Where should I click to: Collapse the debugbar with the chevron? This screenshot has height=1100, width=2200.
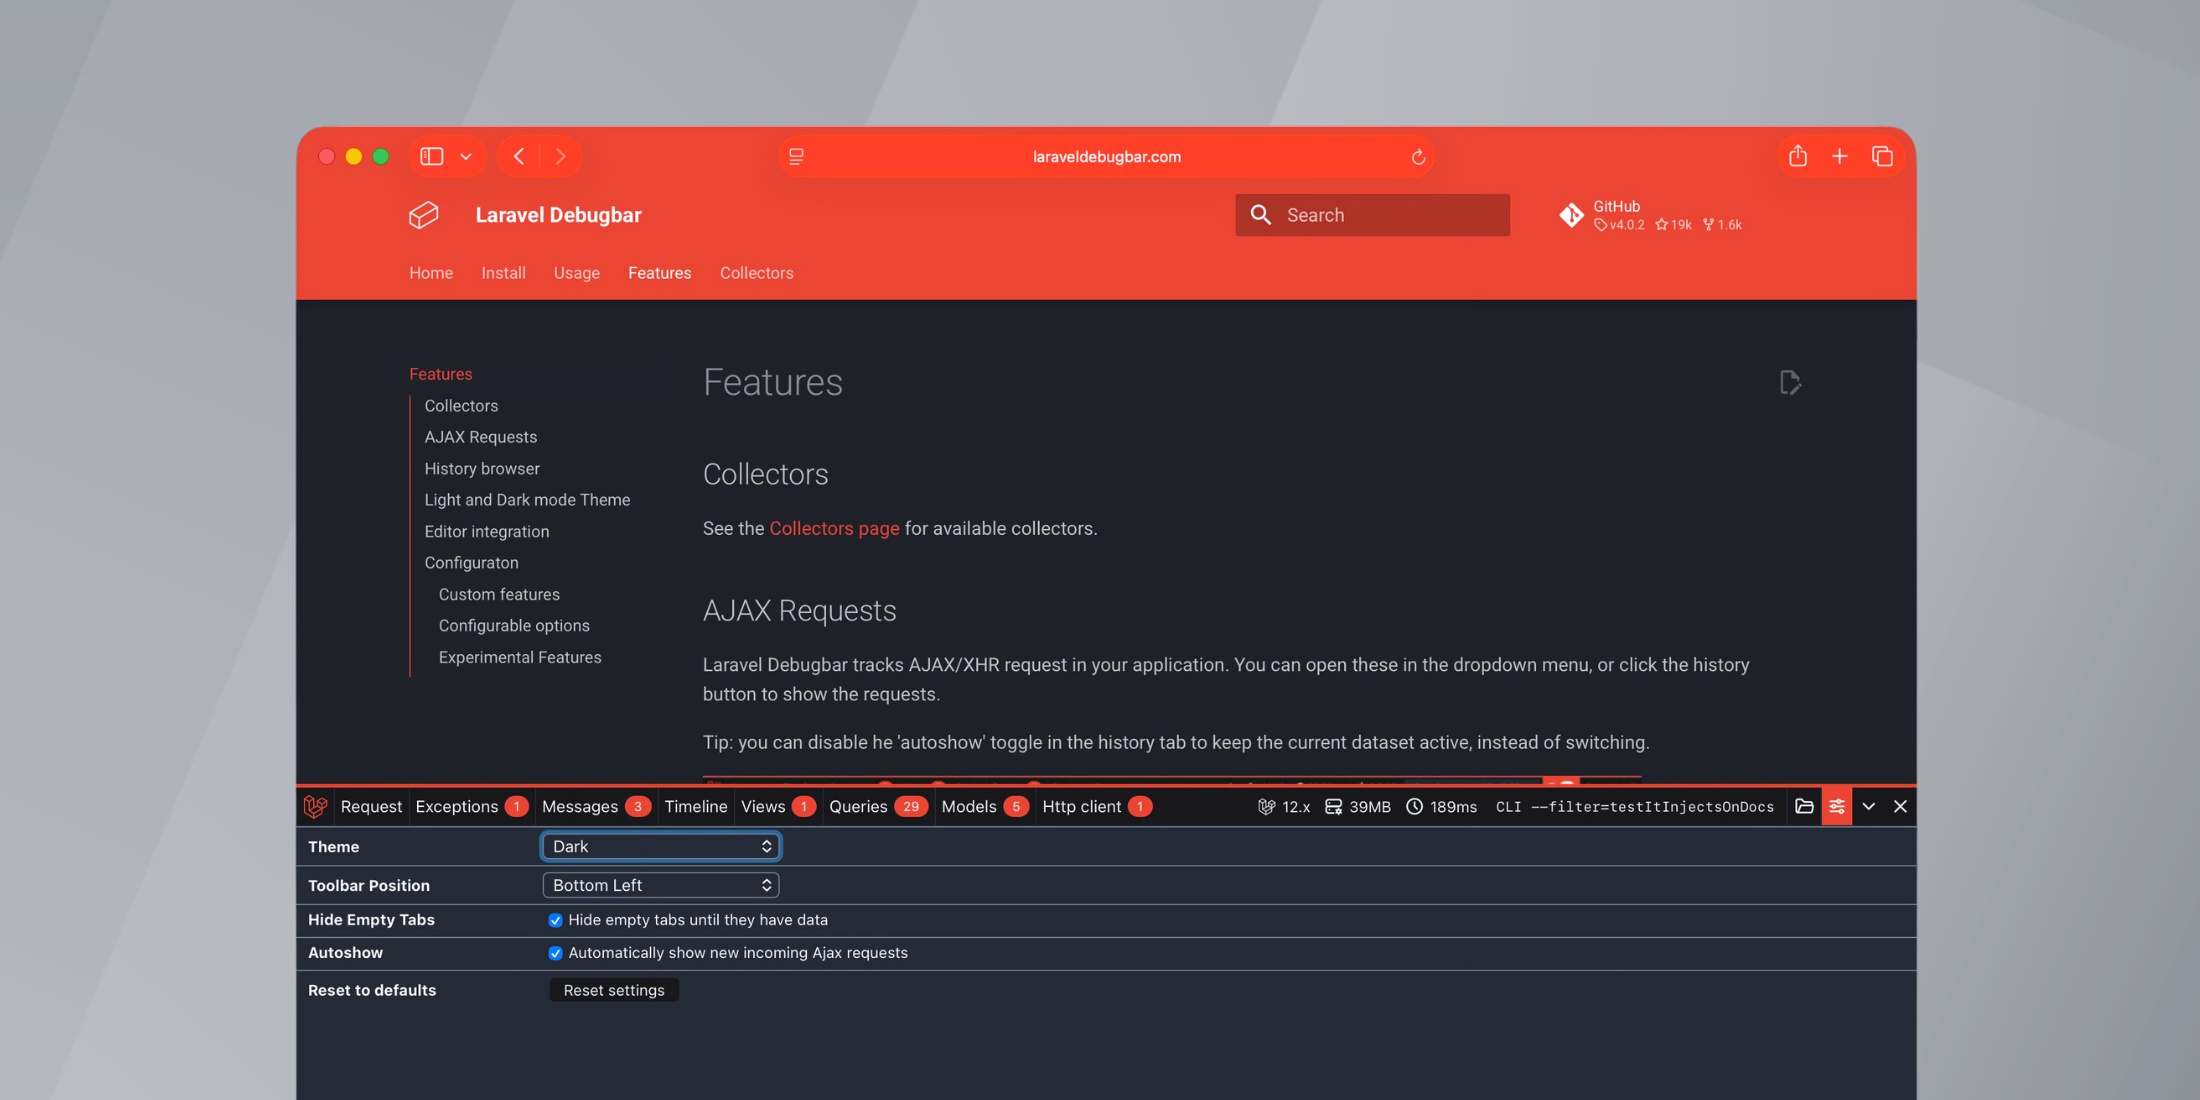pos(1868,806)
